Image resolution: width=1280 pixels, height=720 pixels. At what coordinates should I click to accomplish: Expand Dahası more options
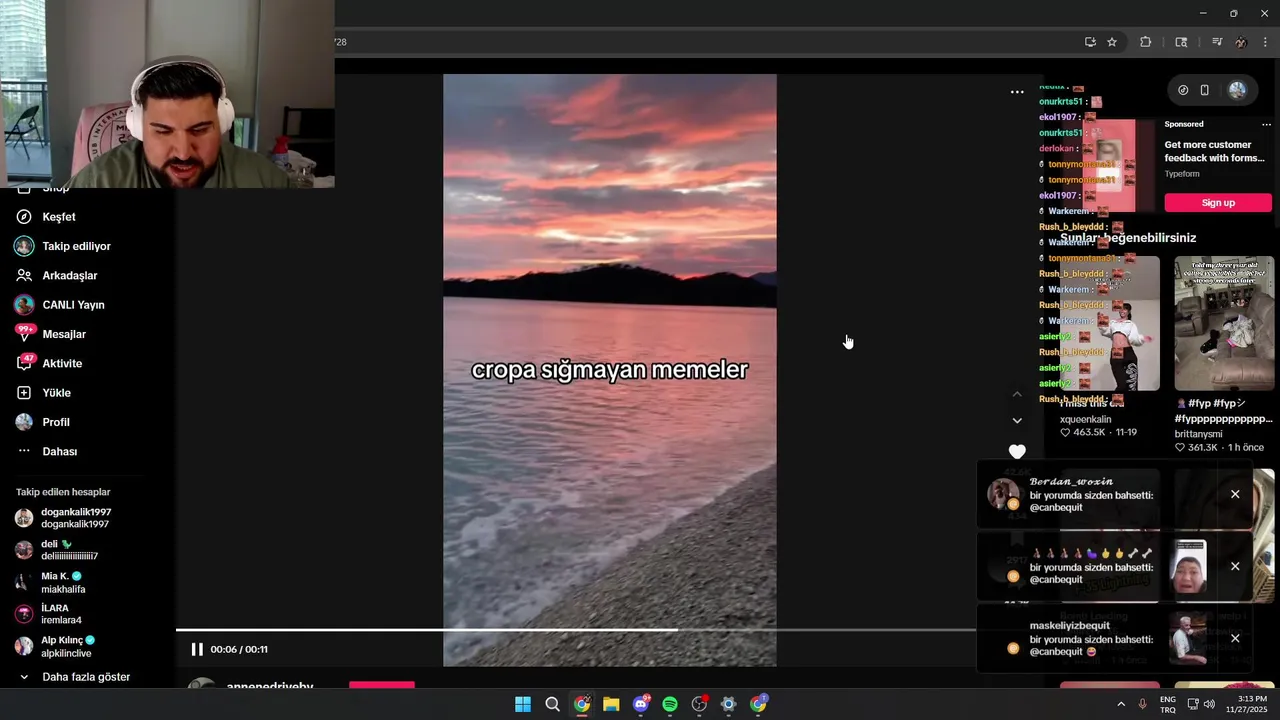tap(59, 451)
